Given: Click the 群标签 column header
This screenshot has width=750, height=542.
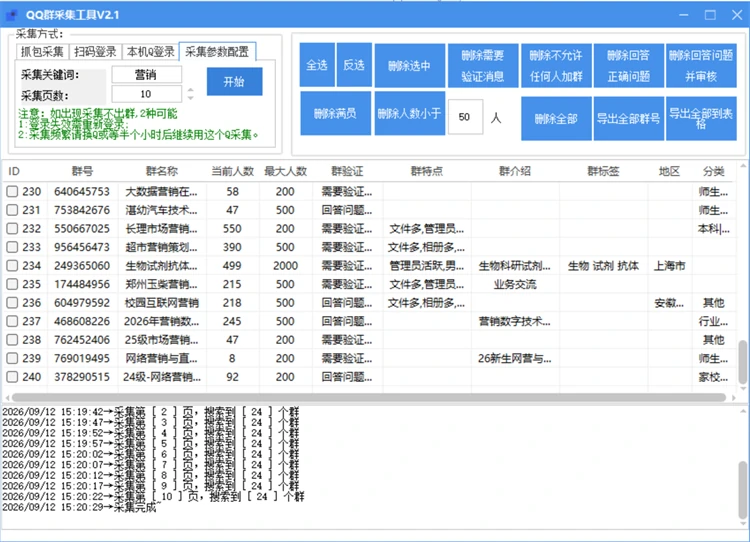Looking at the screenshot, I should pos(603,171).
